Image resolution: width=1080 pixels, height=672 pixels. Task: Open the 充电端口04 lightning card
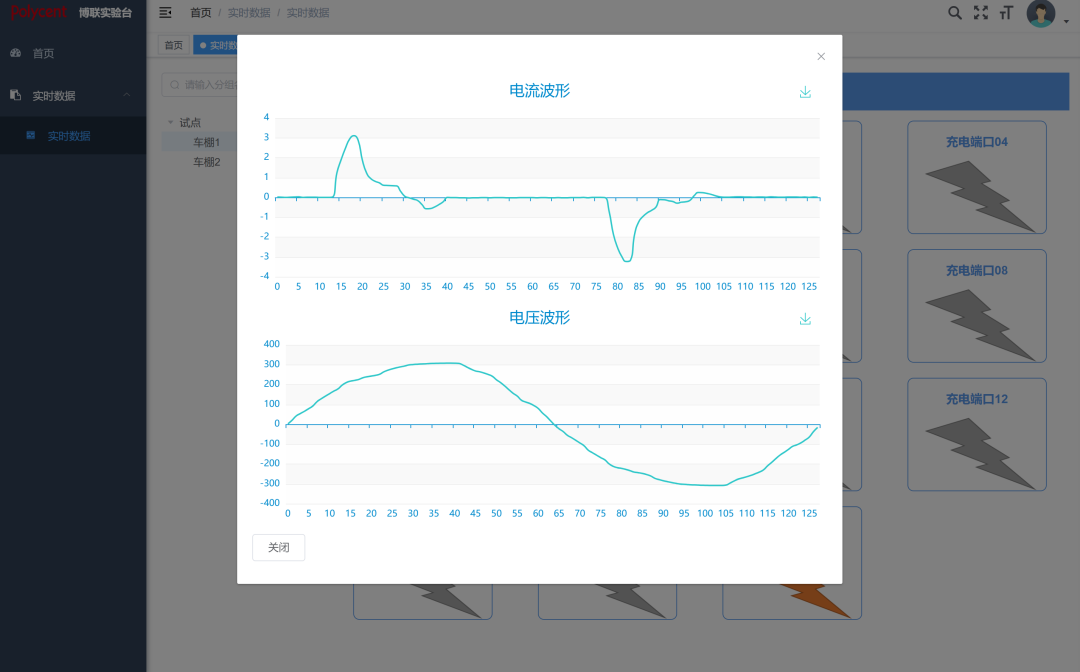[x=976, y=177]
